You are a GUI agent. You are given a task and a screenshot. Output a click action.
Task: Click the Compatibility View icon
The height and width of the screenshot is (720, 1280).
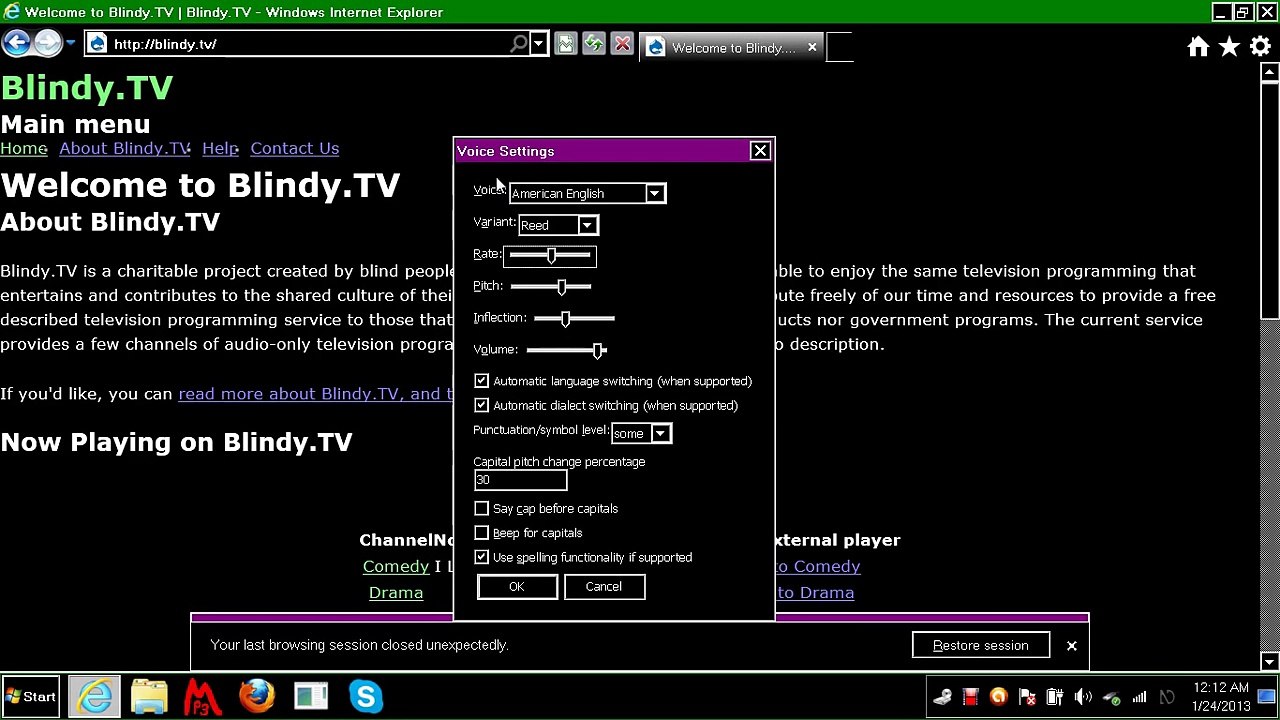coord(566,44)
